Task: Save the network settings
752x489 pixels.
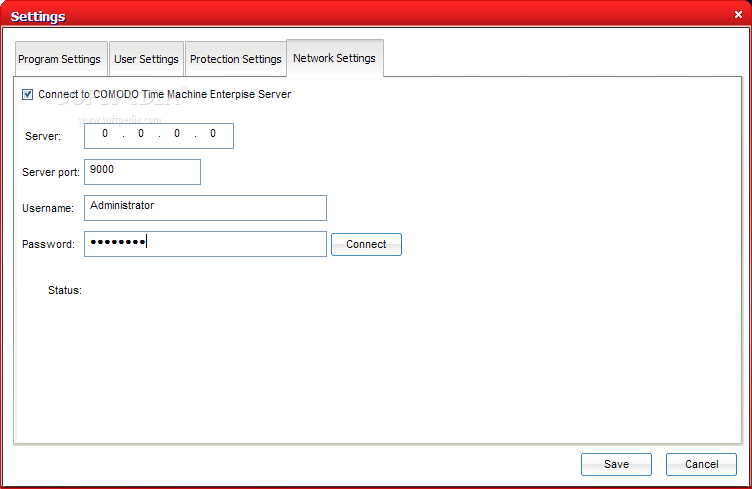Action: click(616, 464)
